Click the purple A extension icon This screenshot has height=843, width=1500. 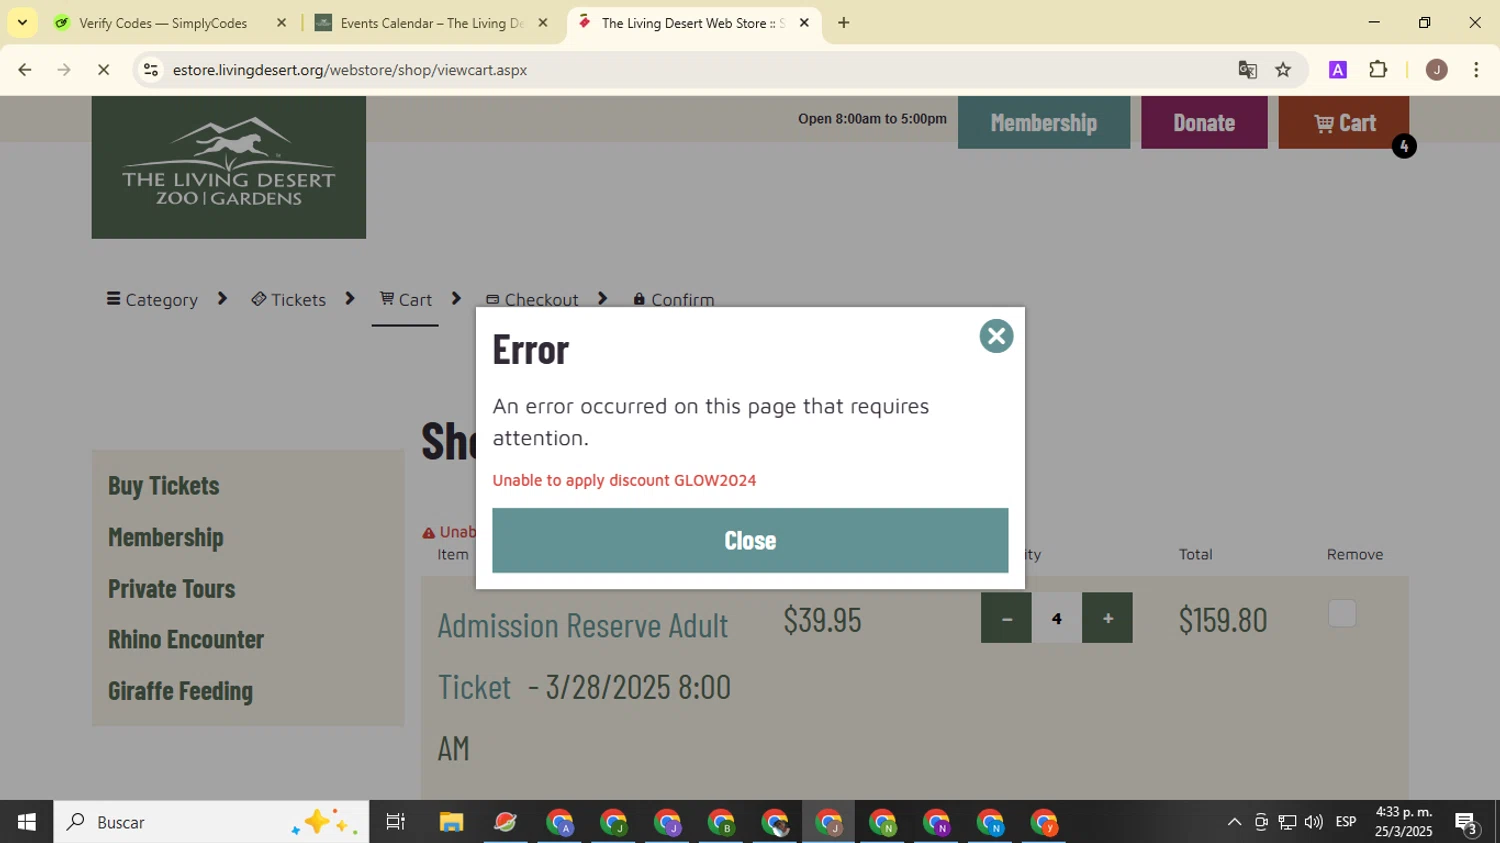coord(1338,70)
